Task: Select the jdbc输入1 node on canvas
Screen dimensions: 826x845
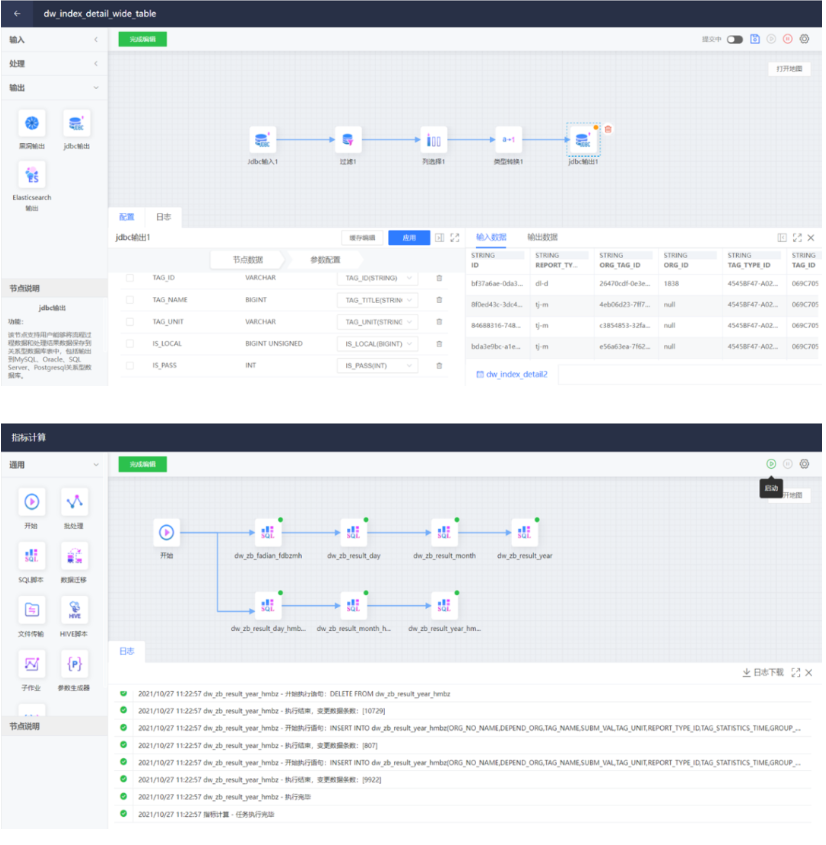Action: 263,140
